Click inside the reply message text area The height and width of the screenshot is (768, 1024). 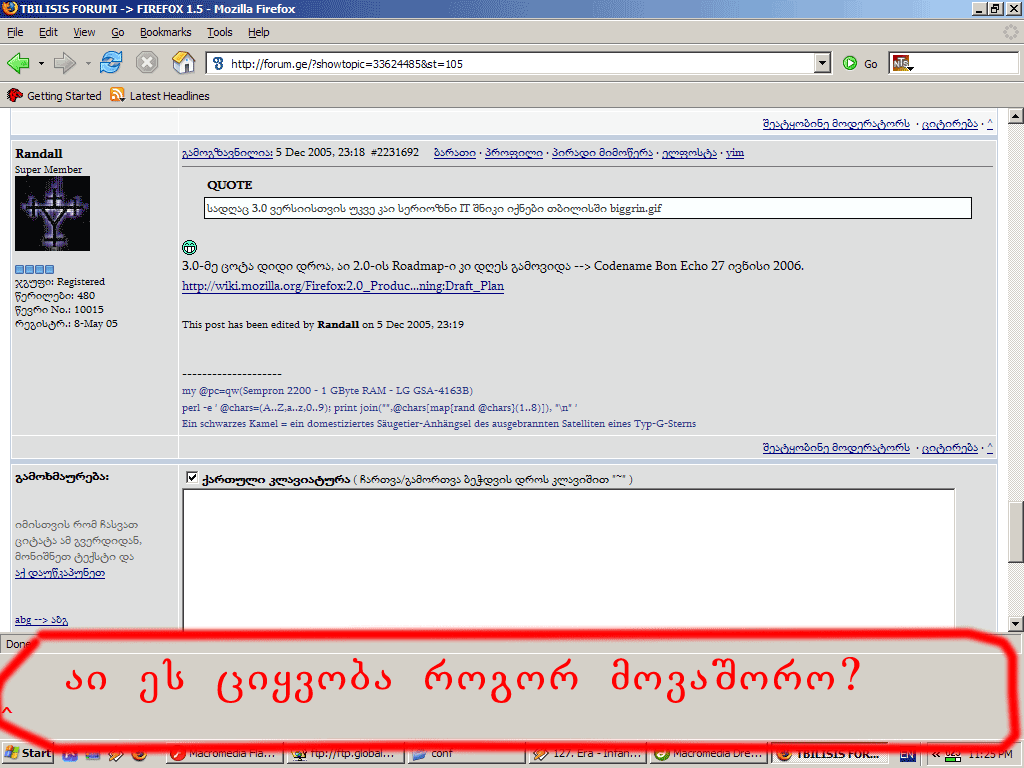coord(568,559)
